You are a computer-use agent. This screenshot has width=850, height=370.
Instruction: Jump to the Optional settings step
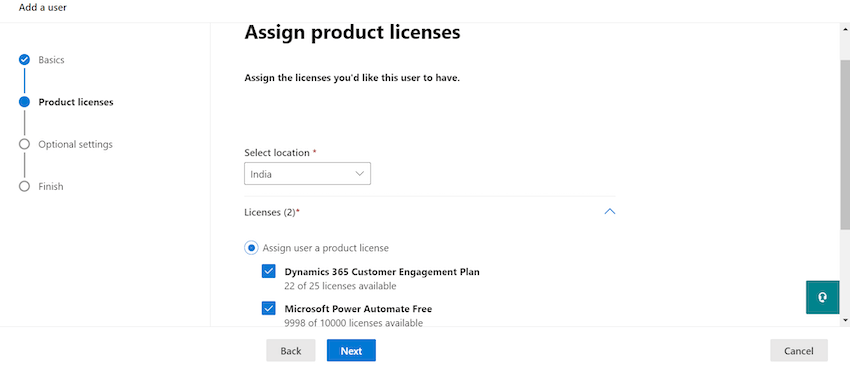[75, 144]
